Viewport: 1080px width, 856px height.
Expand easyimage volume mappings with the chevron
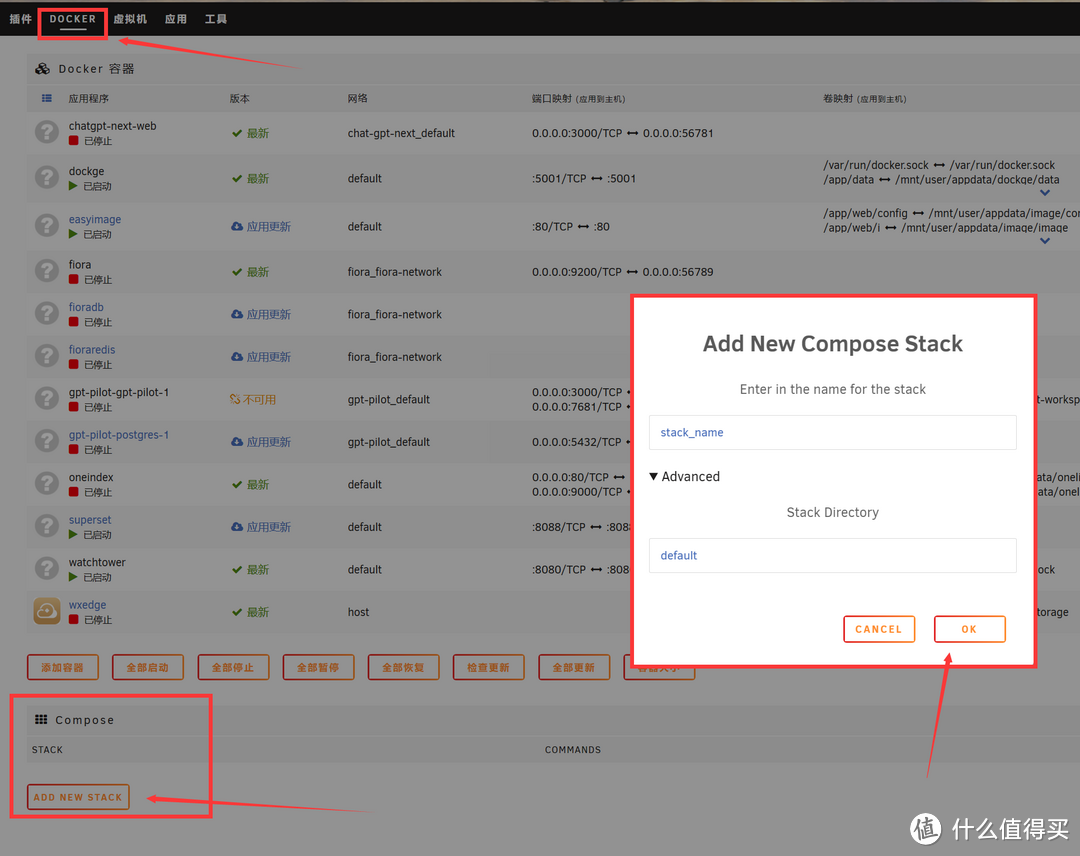pos(1045,241)
